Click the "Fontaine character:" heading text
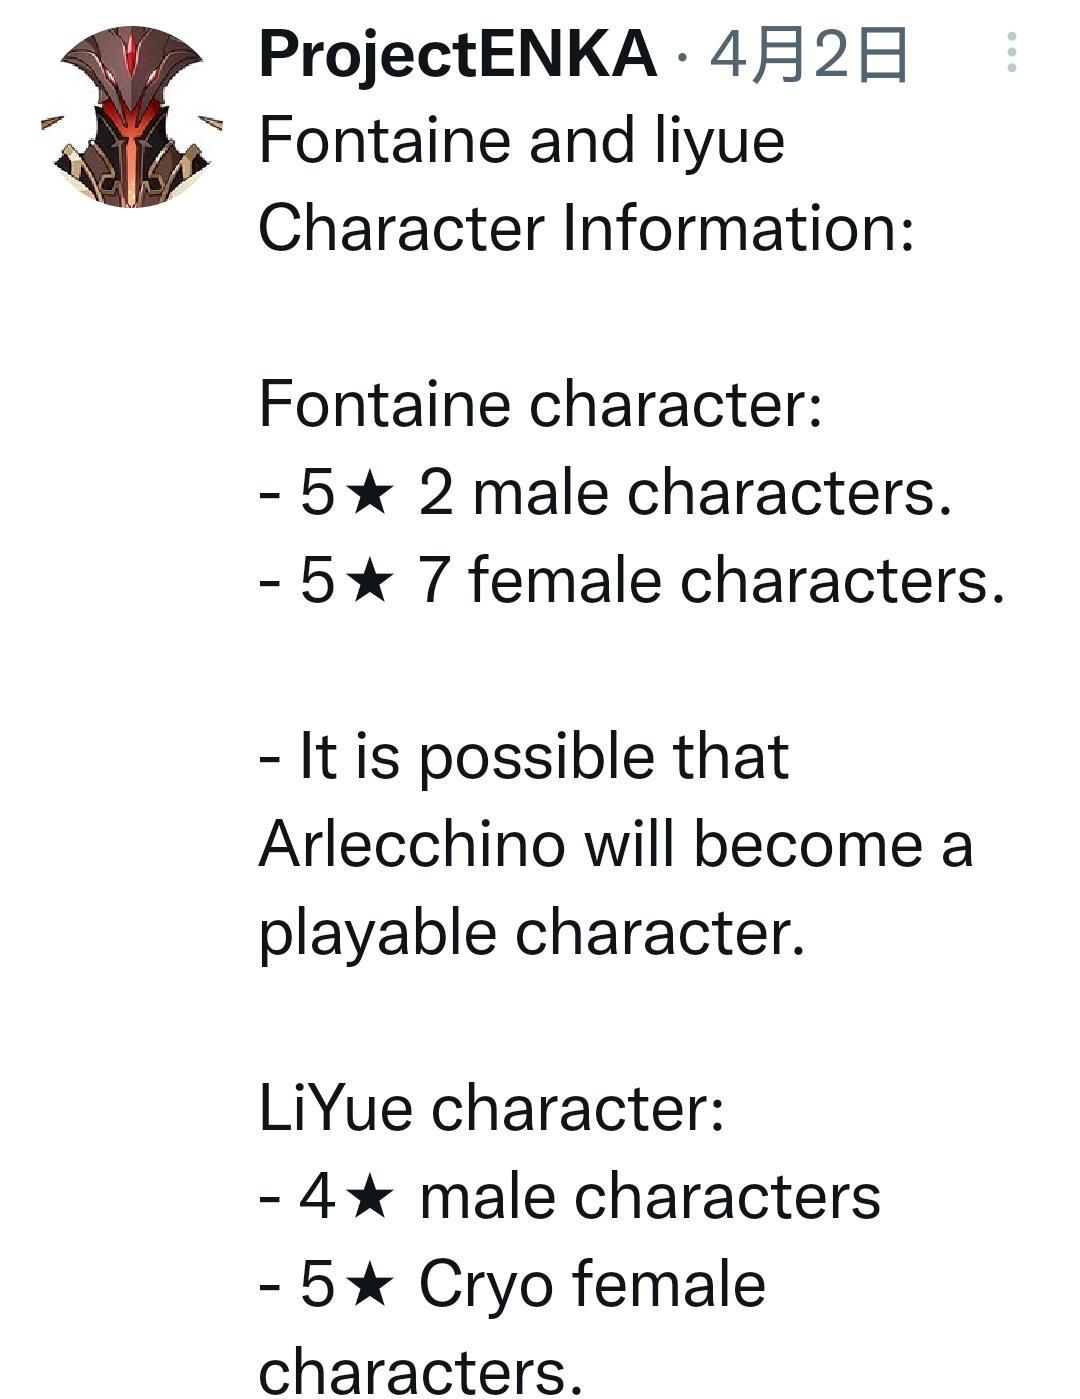 point(540,405)
